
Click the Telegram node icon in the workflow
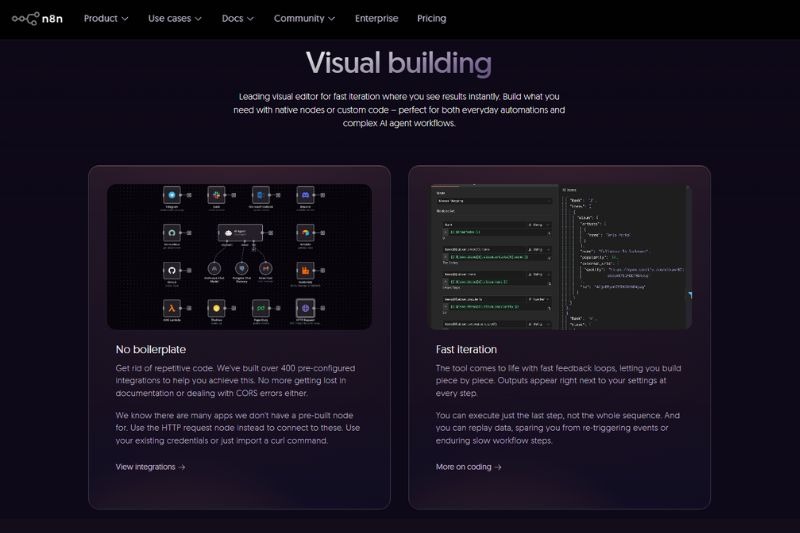[173, 194]
